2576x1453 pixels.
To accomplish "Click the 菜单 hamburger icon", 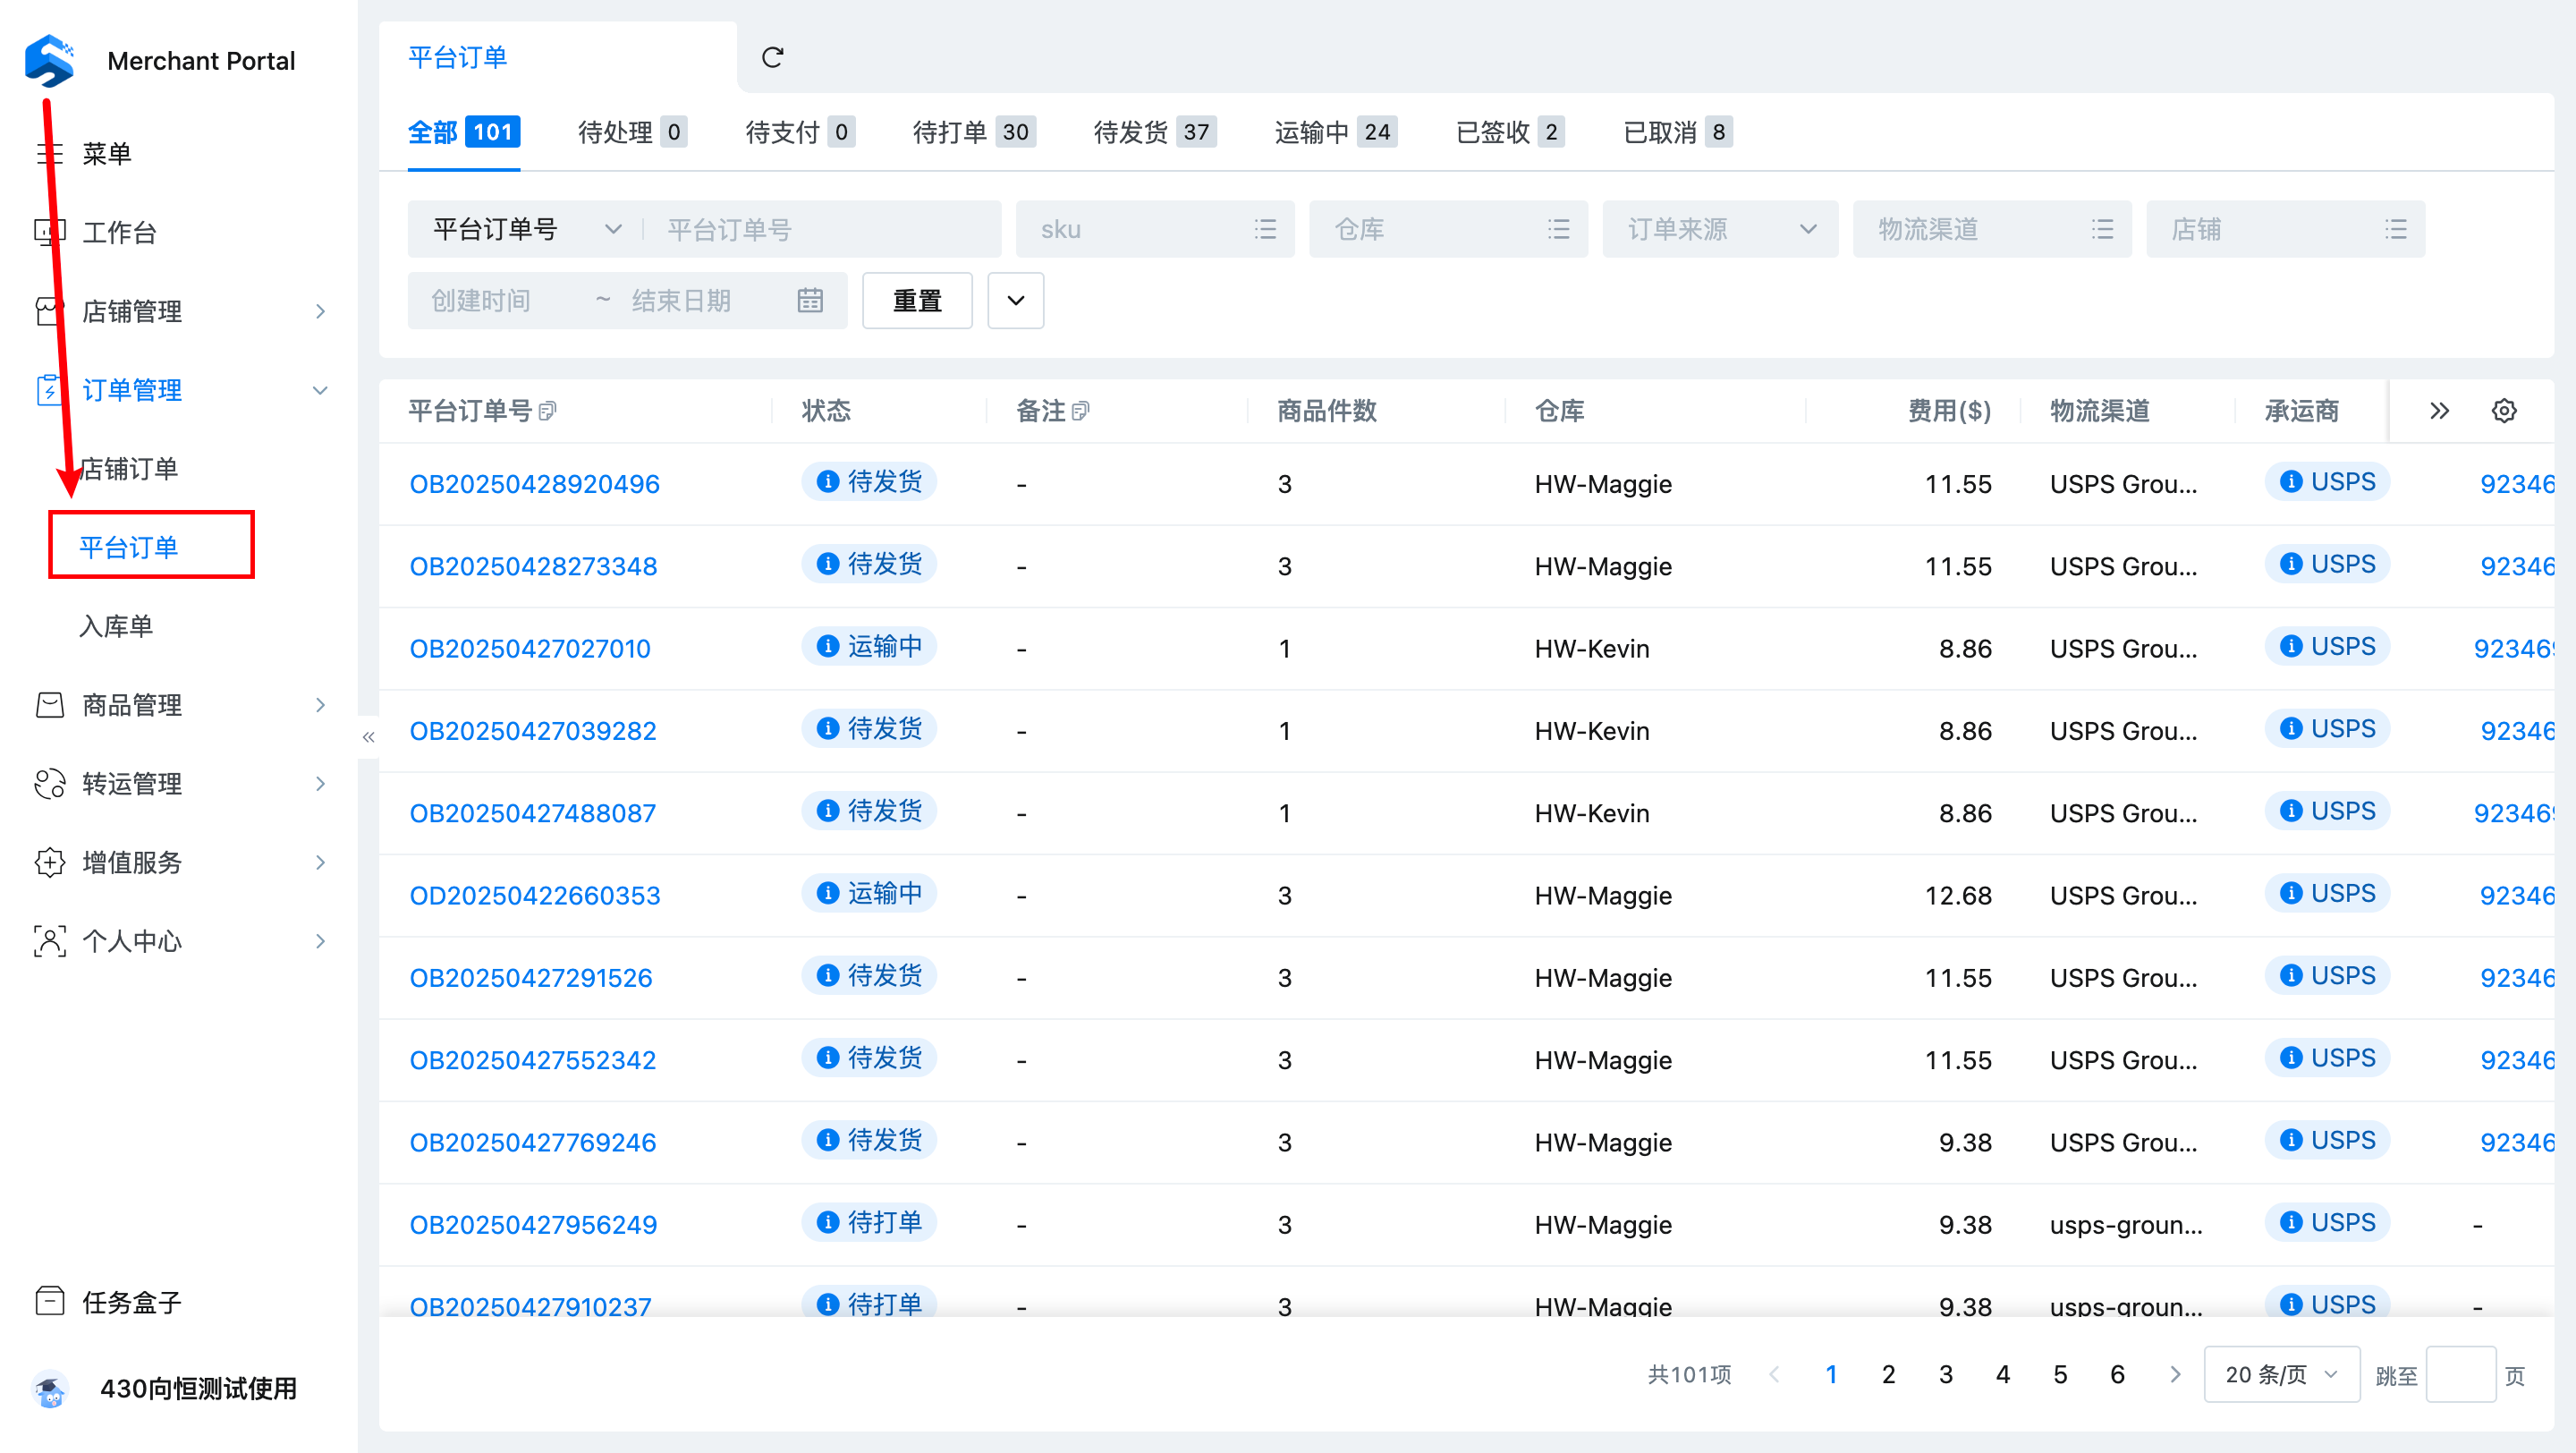I will pos(49,153).
